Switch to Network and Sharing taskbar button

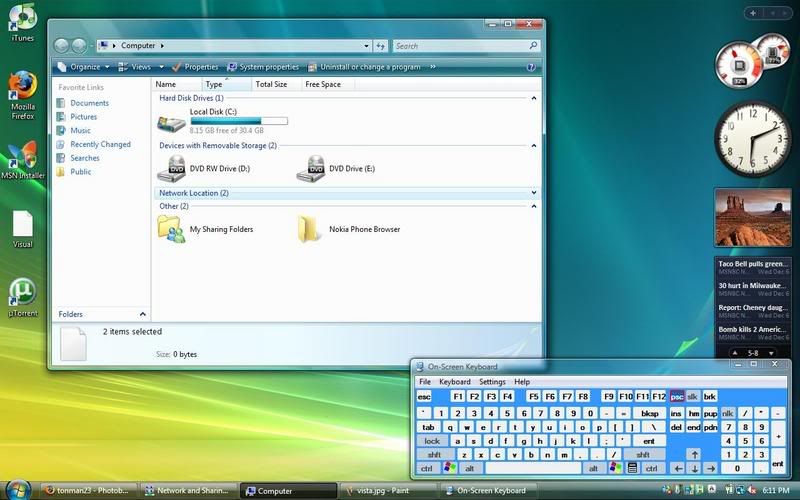pyautogui.click(x=188, y=491)
